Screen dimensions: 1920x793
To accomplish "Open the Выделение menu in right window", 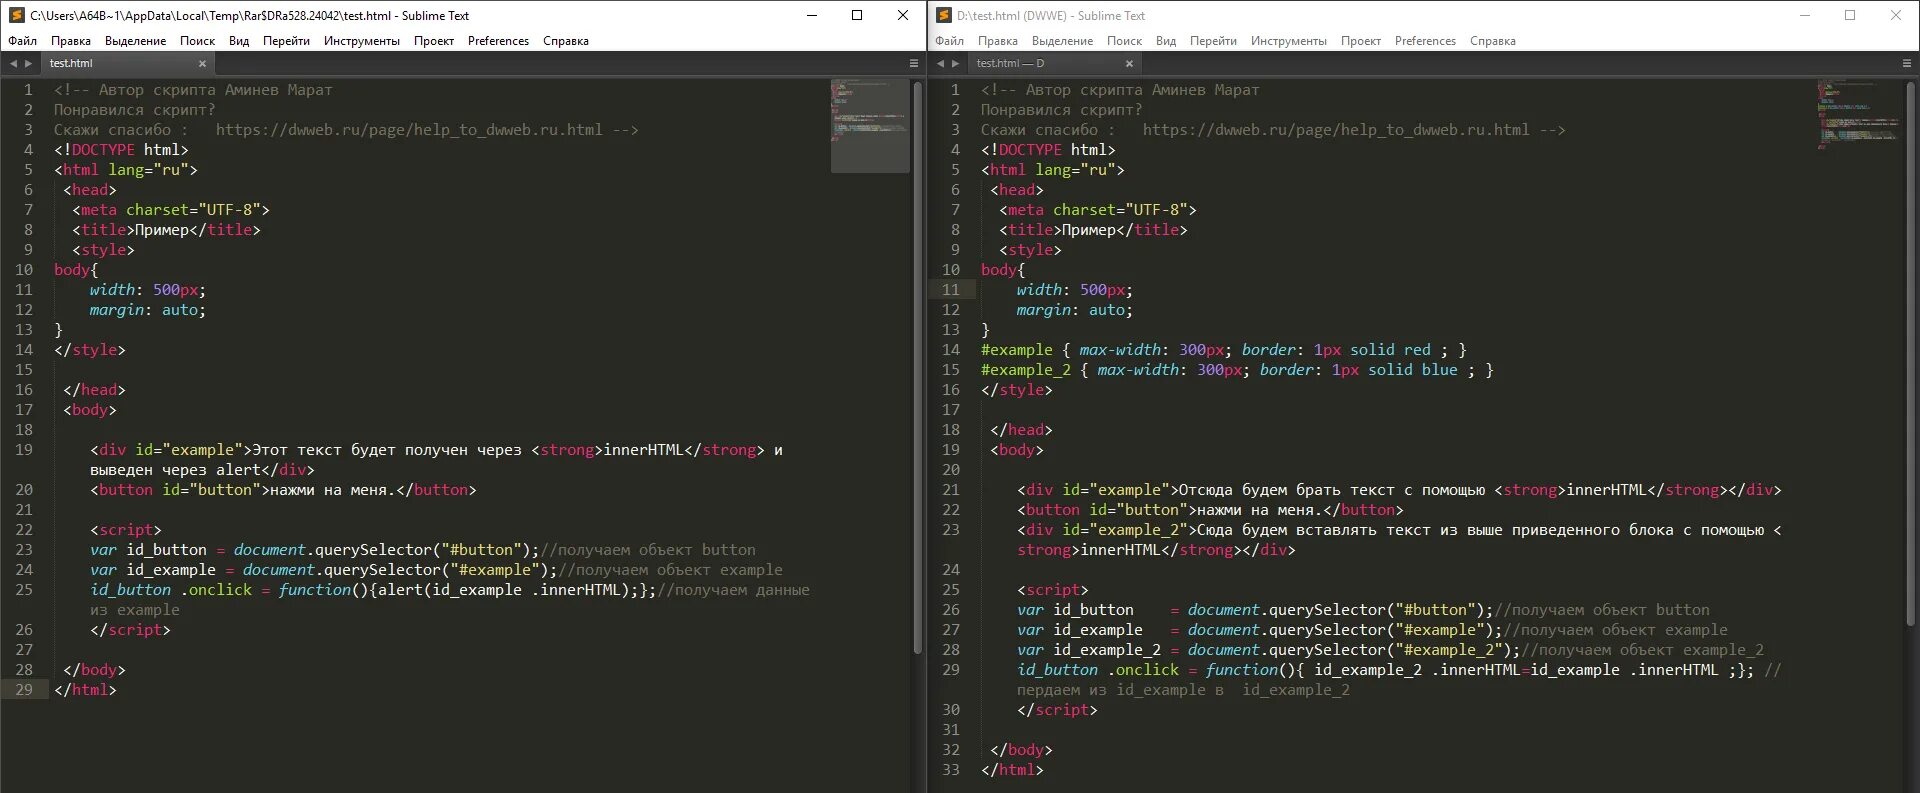I will click(x=1062, y=41).
